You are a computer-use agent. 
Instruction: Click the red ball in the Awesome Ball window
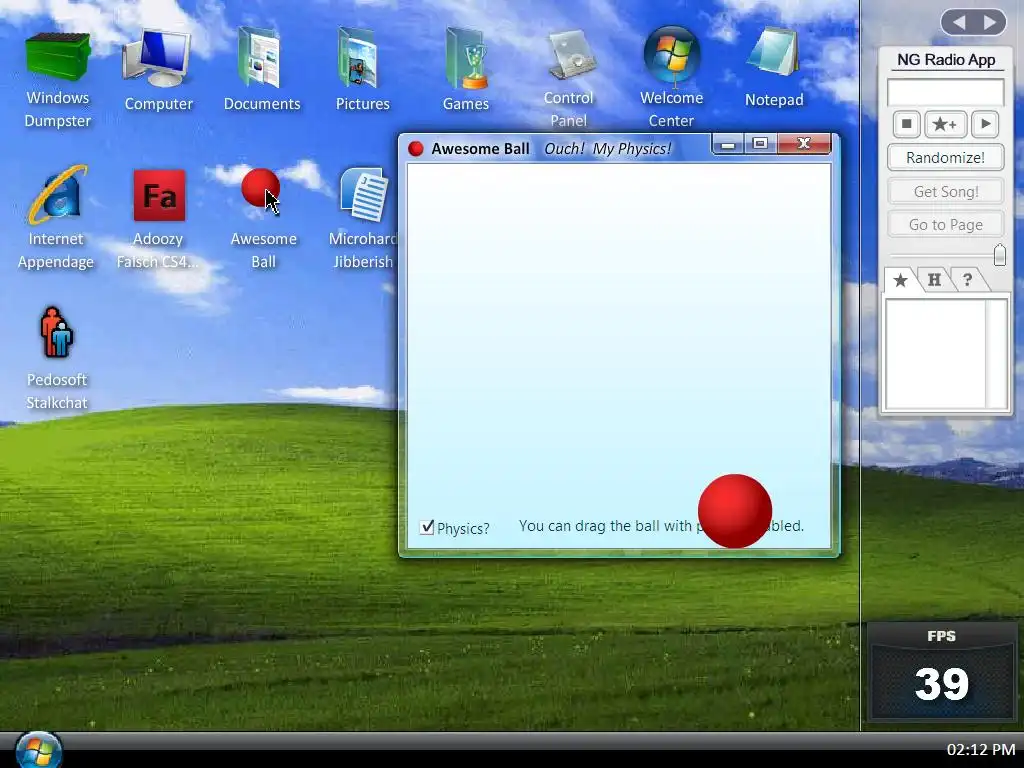click(735, 511)
